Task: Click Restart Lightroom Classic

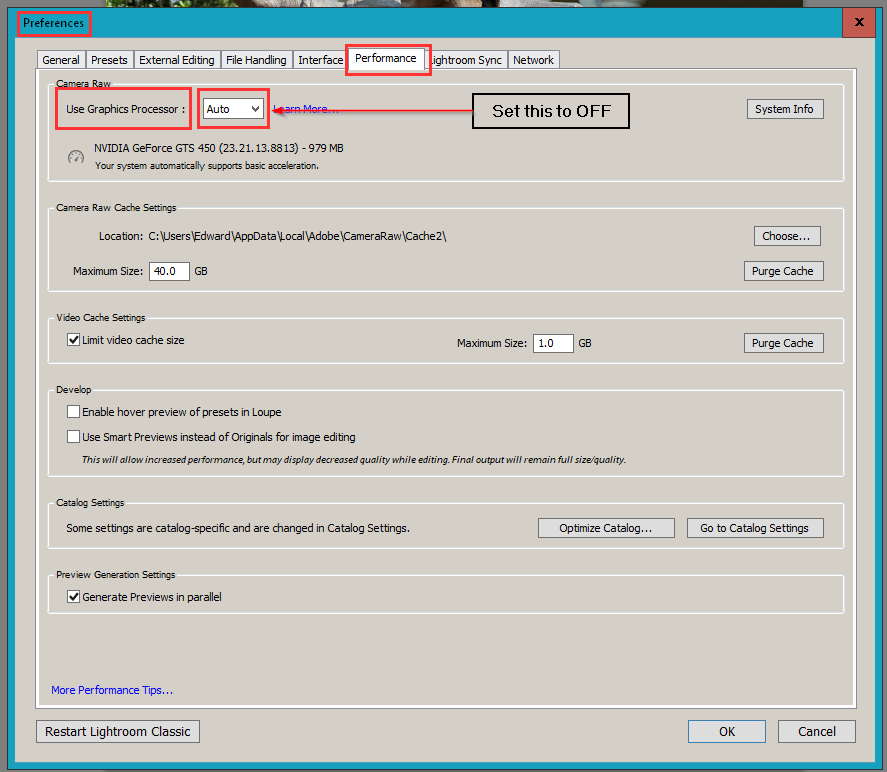Action: click(117, 731)
